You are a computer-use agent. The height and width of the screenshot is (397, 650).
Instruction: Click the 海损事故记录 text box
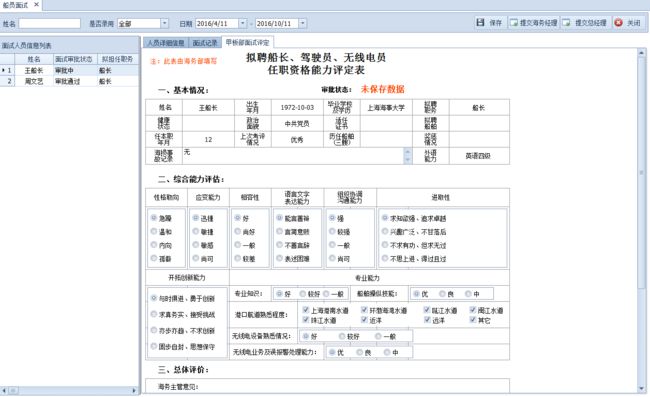293,156
